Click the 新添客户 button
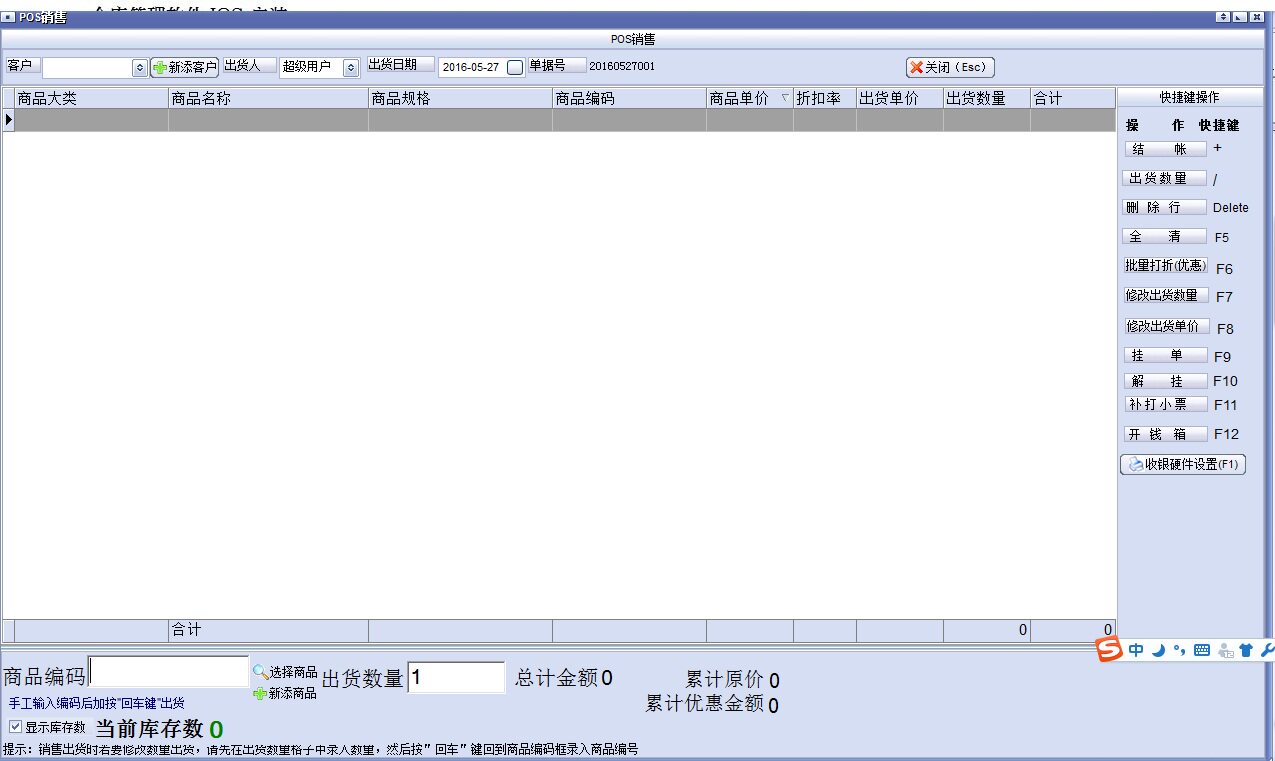This screenshot has height=761, width=1275. tap(185, 67)
